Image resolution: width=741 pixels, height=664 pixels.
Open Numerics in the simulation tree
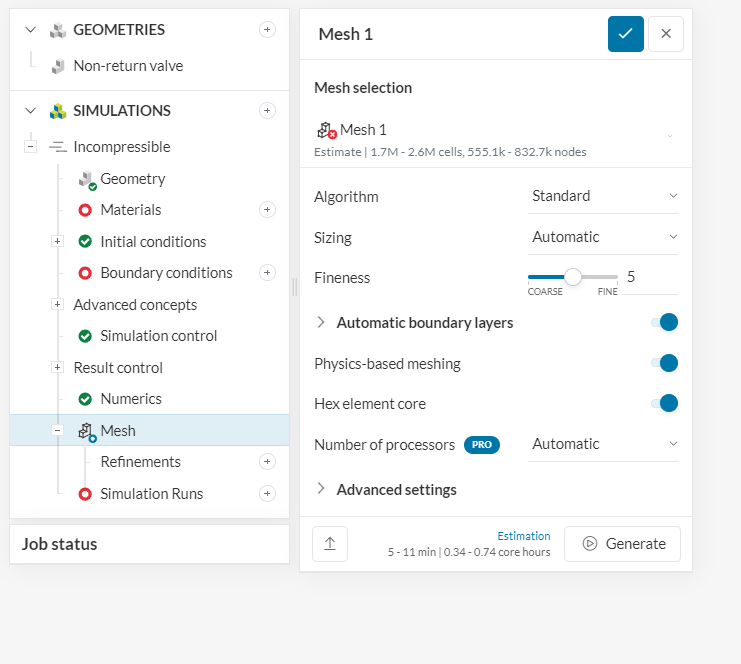(130, 399)
